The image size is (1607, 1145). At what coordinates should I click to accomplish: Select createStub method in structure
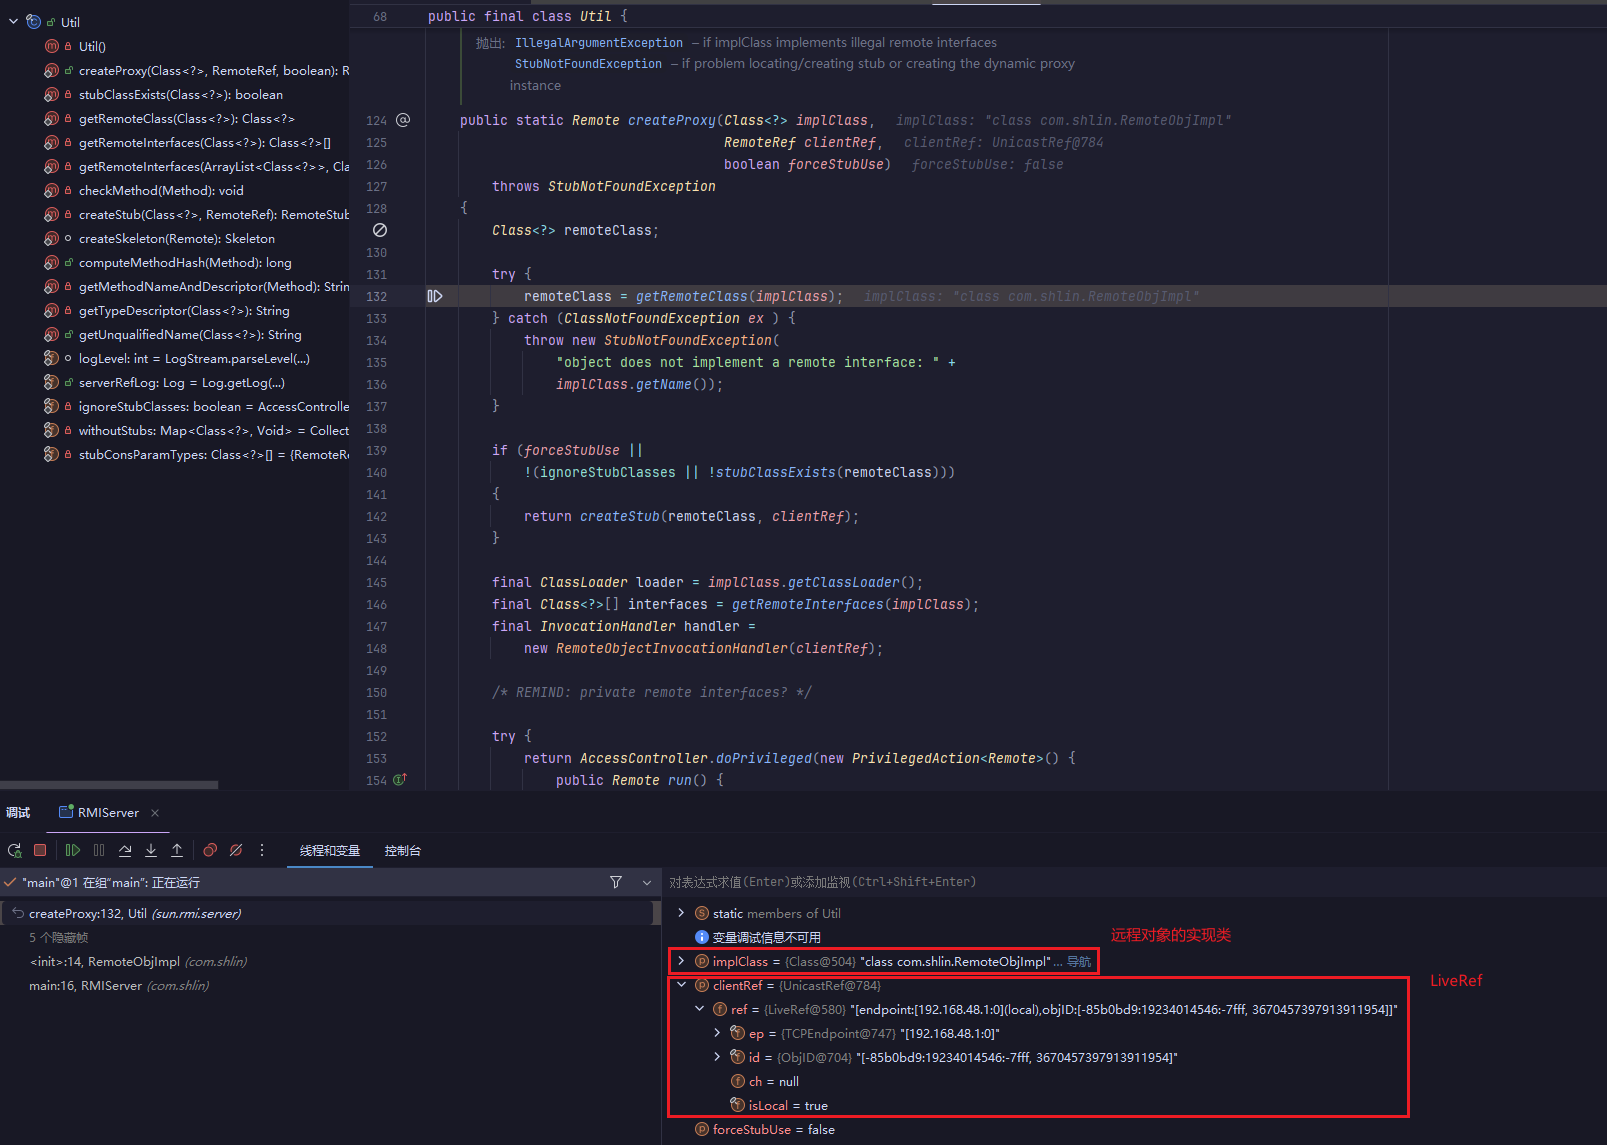tap(213, 214)
